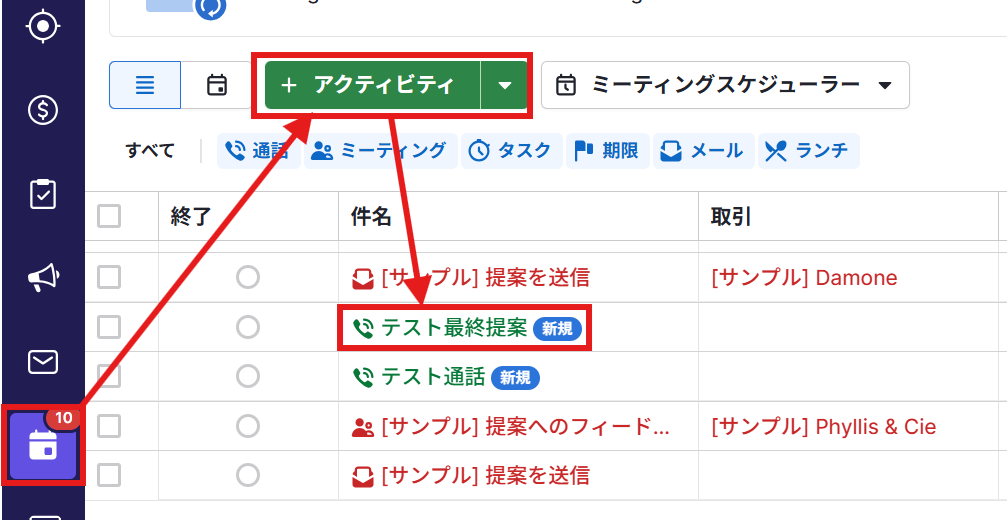Sort by the 取引 column header
Image resolution: width=1007 pixels, height=520 pixels.
[x=731, y=217]
